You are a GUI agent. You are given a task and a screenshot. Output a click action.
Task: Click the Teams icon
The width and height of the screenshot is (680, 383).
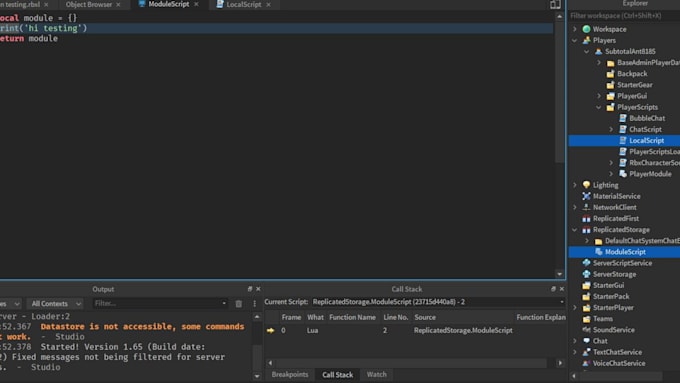click(586, 319)
